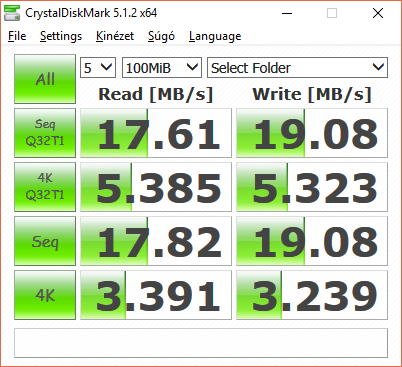Viewport: 402px width, 367px height.
Task: Open the Súgó menu
Action: pos(161,36)
